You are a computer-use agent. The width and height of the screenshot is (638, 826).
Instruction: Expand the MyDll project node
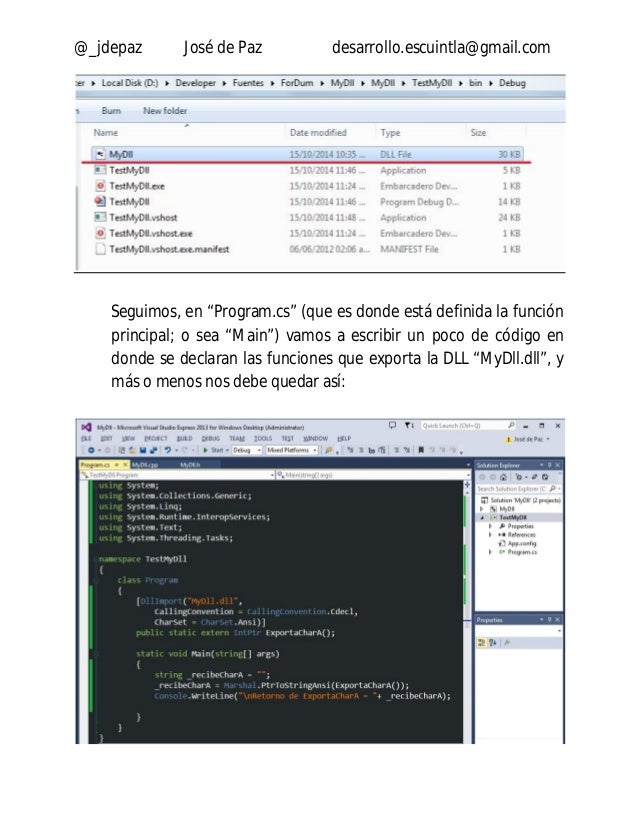click(x=482, y=509)
